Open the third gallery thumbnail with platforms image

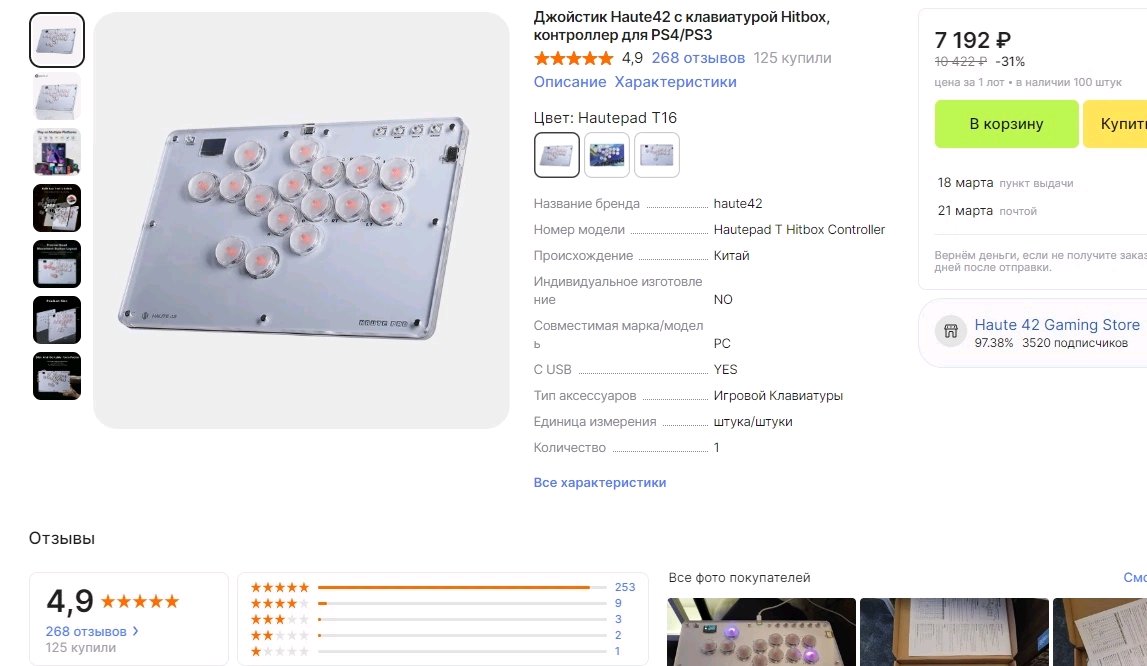click(57, 152)
